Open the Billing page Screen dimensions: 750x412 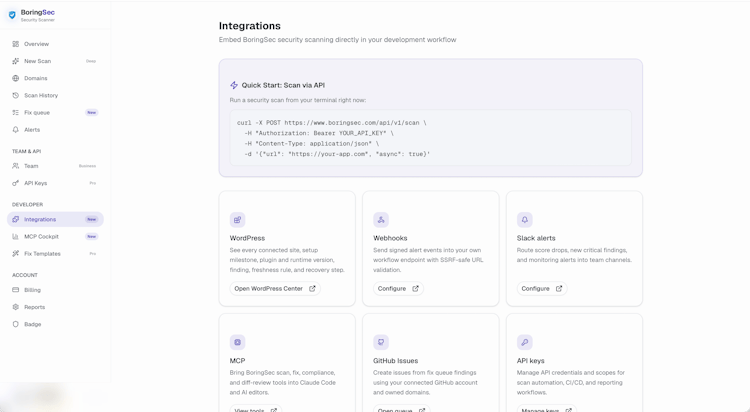click(x=55, y=290)
